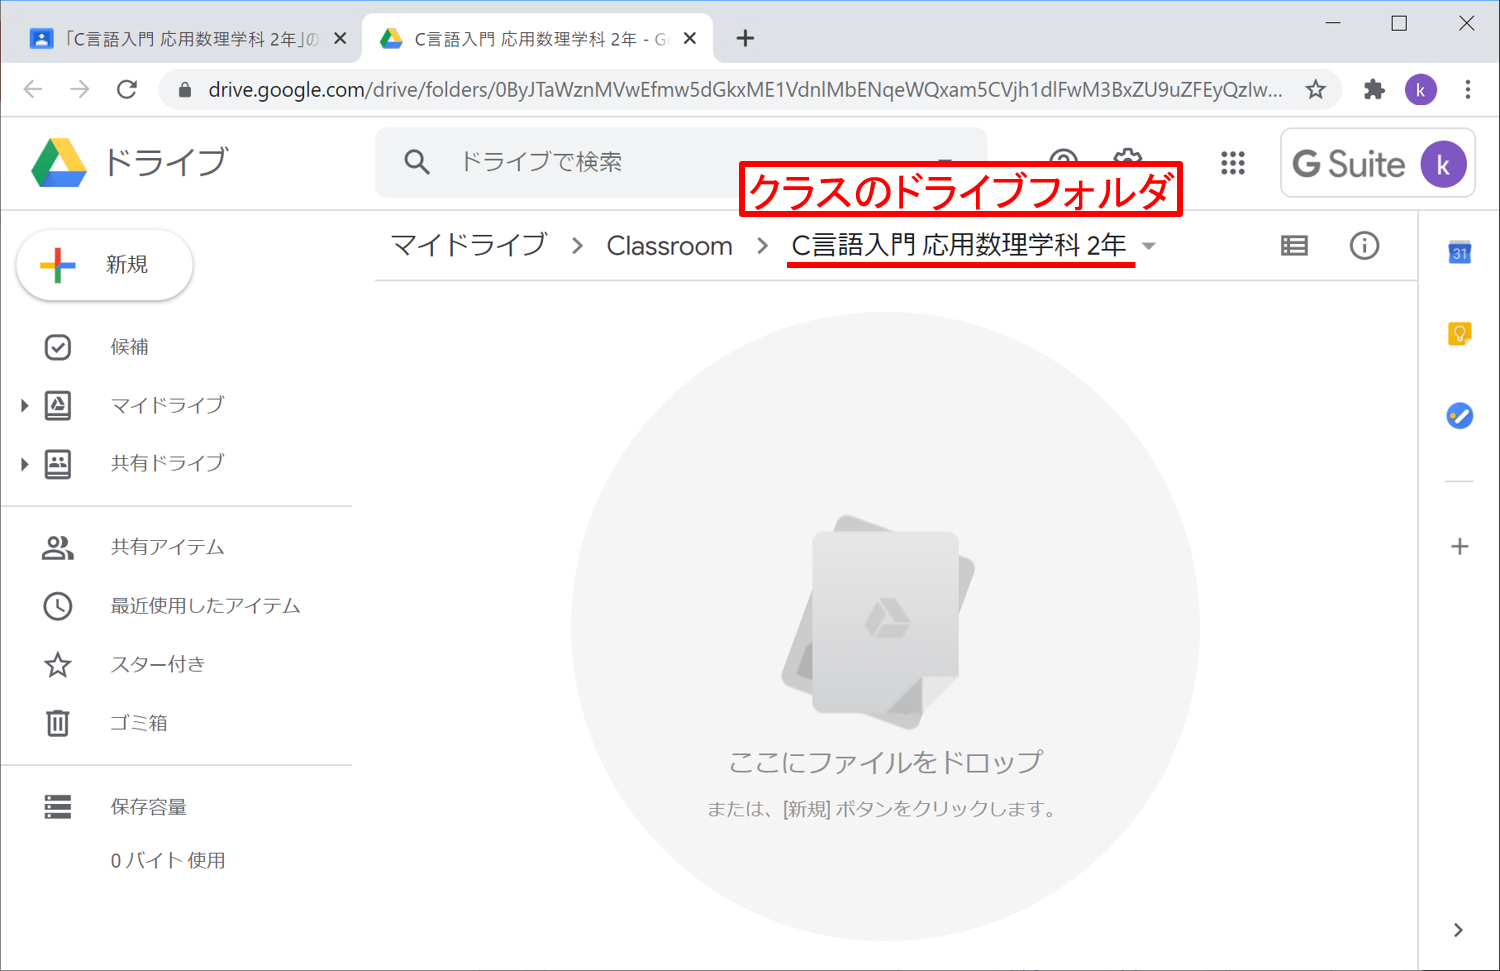This screenshot has width=1500, height=971.
Task: Go to マイドライブ breadcrumb
Action: 469,246
